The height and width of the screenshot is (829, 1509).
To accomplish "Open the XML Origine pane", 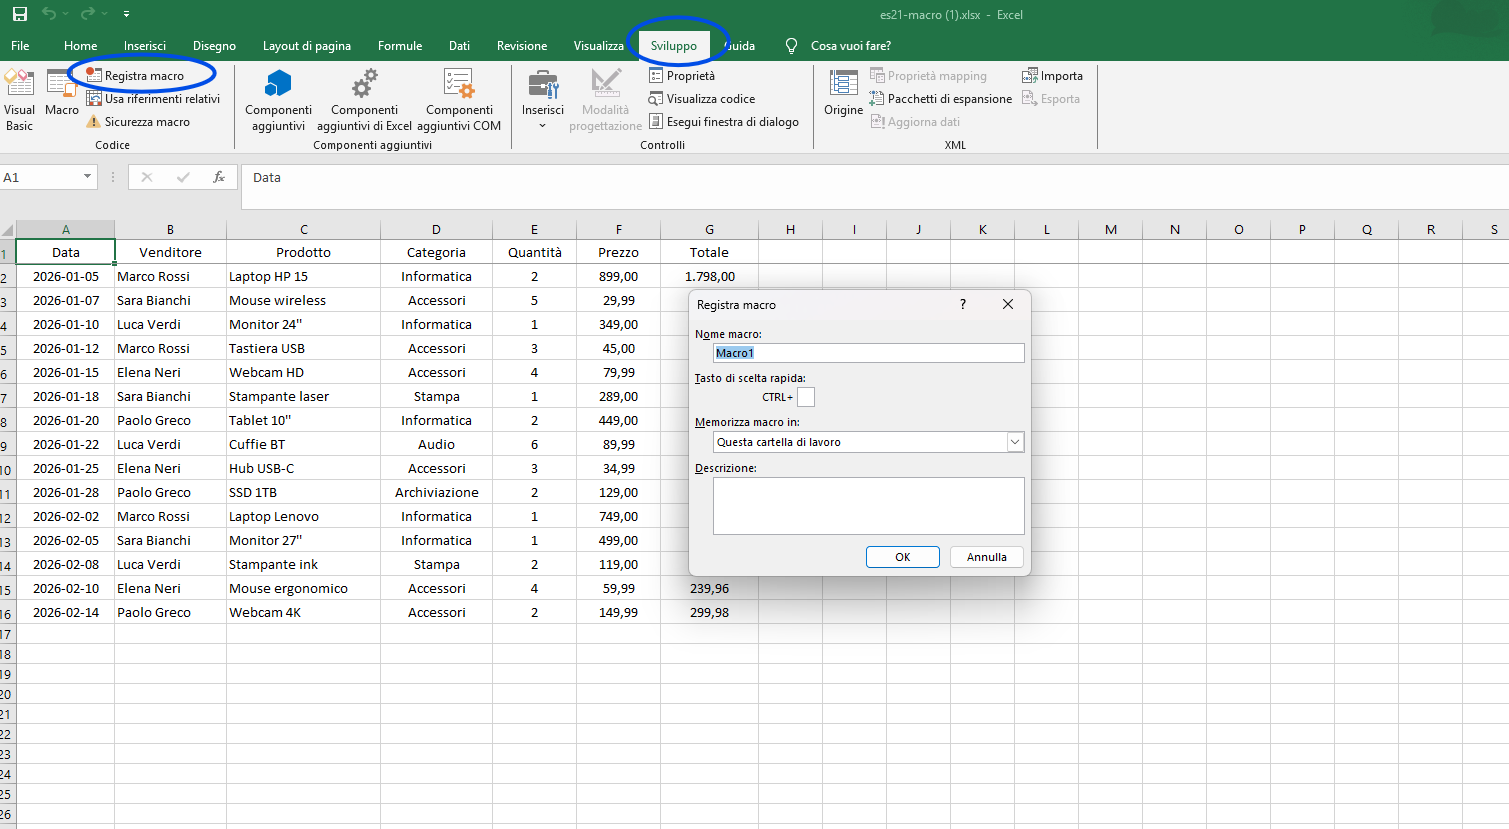I will point(843,94).
